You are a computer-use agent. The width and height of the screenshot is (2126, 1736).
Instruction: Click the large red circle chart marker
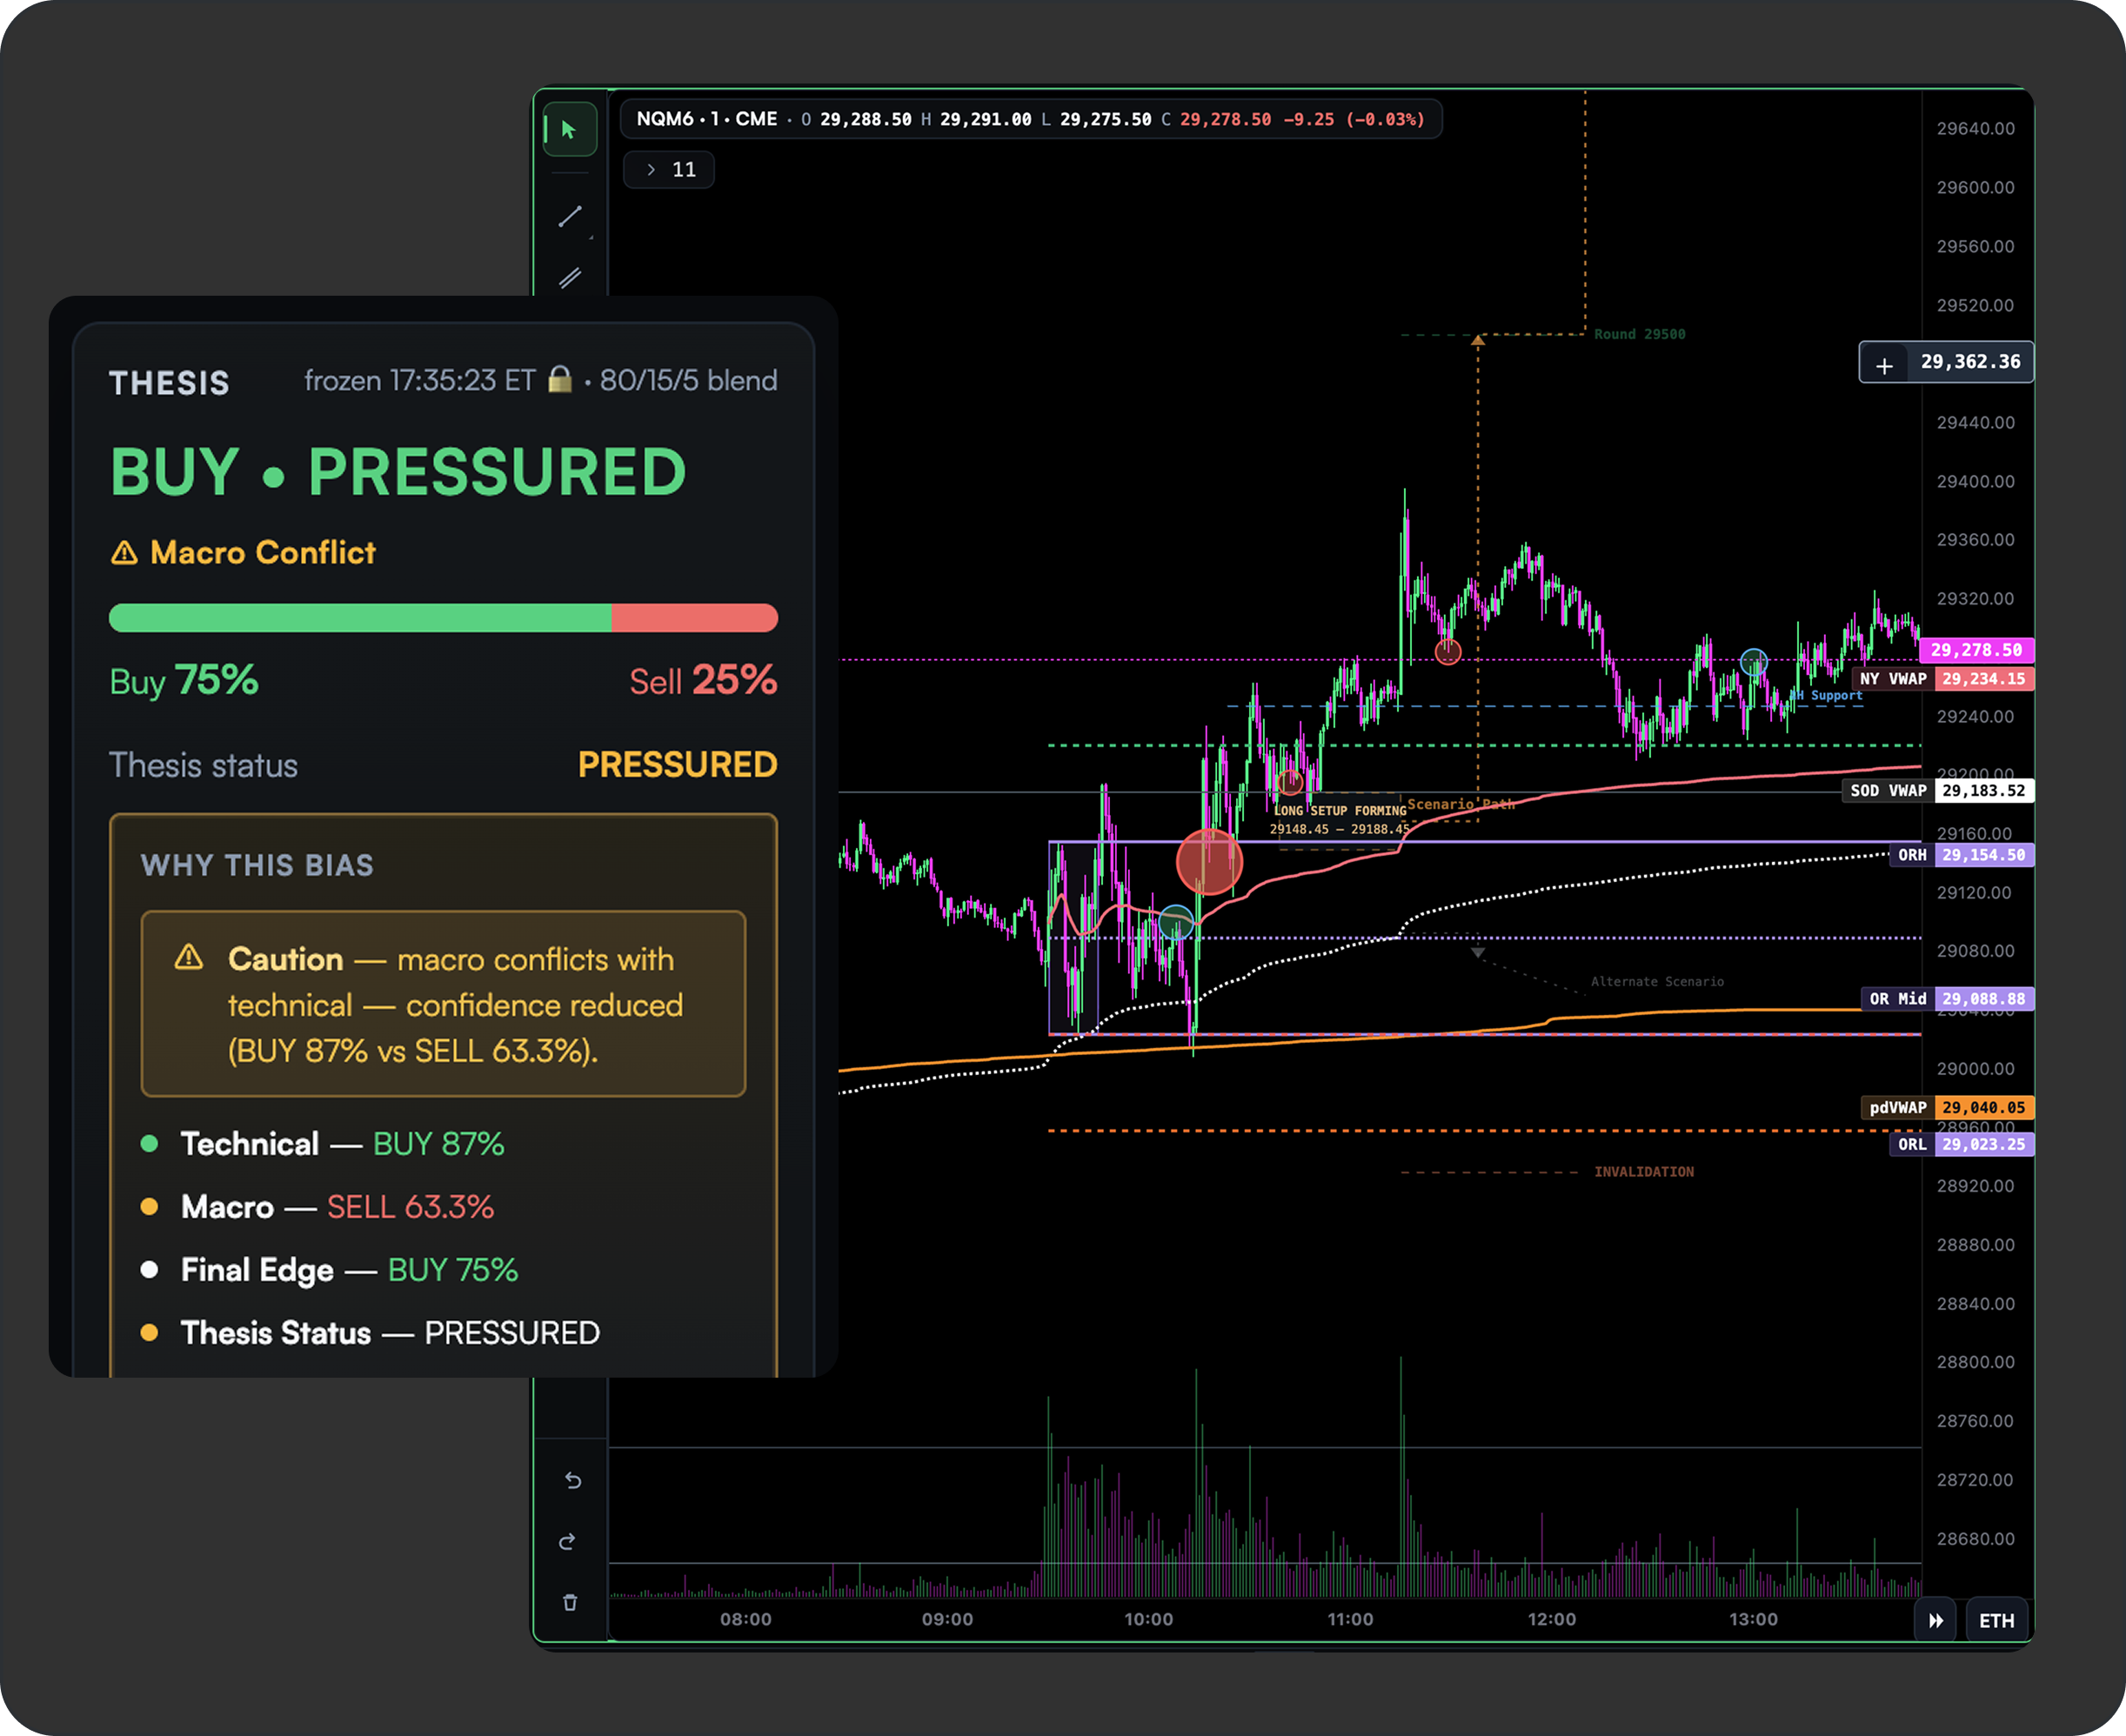1209,862
